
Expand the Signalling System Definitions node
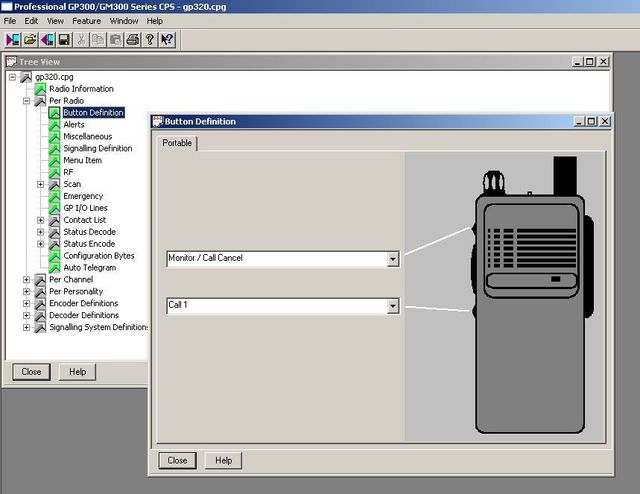[27, 327]
